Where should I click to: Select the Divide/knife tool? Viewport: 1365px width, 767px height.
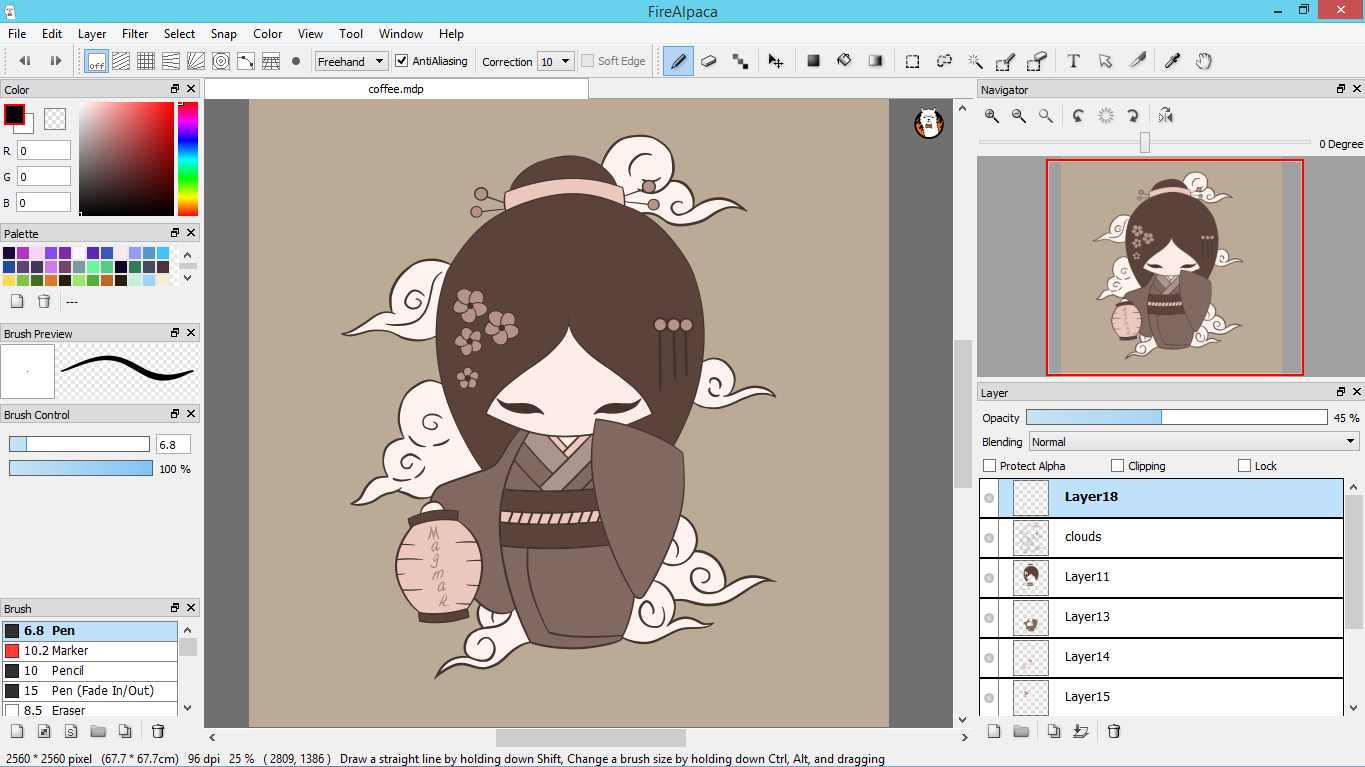pos(1137,61)
